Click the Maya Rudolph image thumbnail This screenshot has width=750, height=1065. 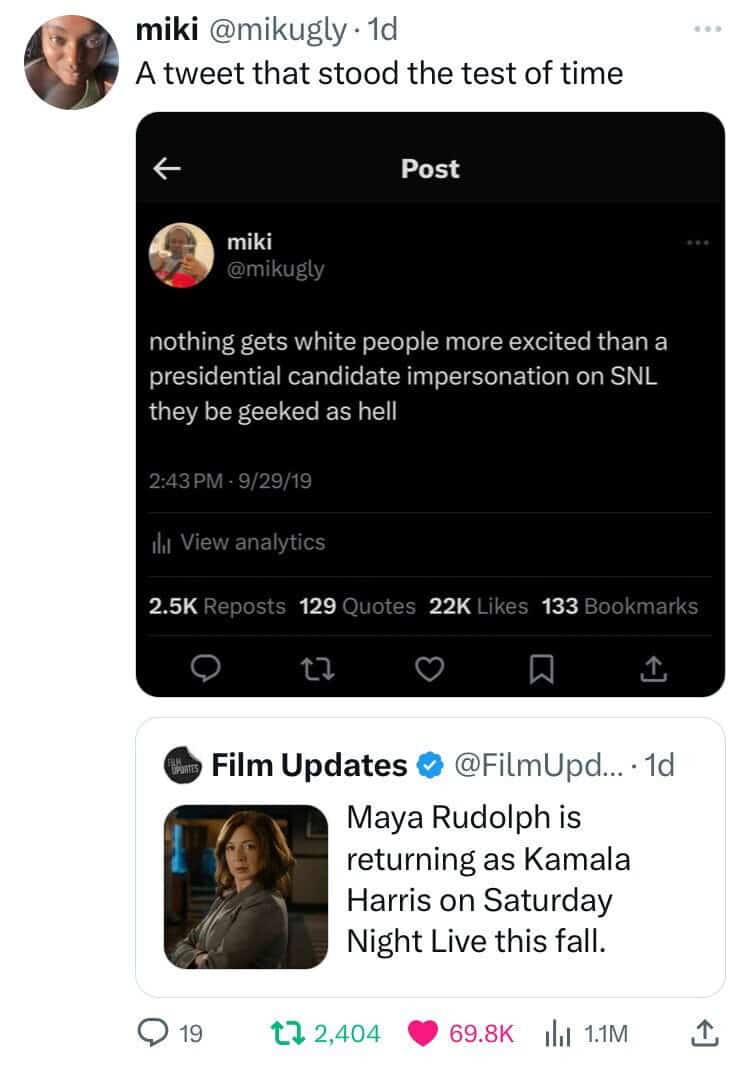click(246, 886)
